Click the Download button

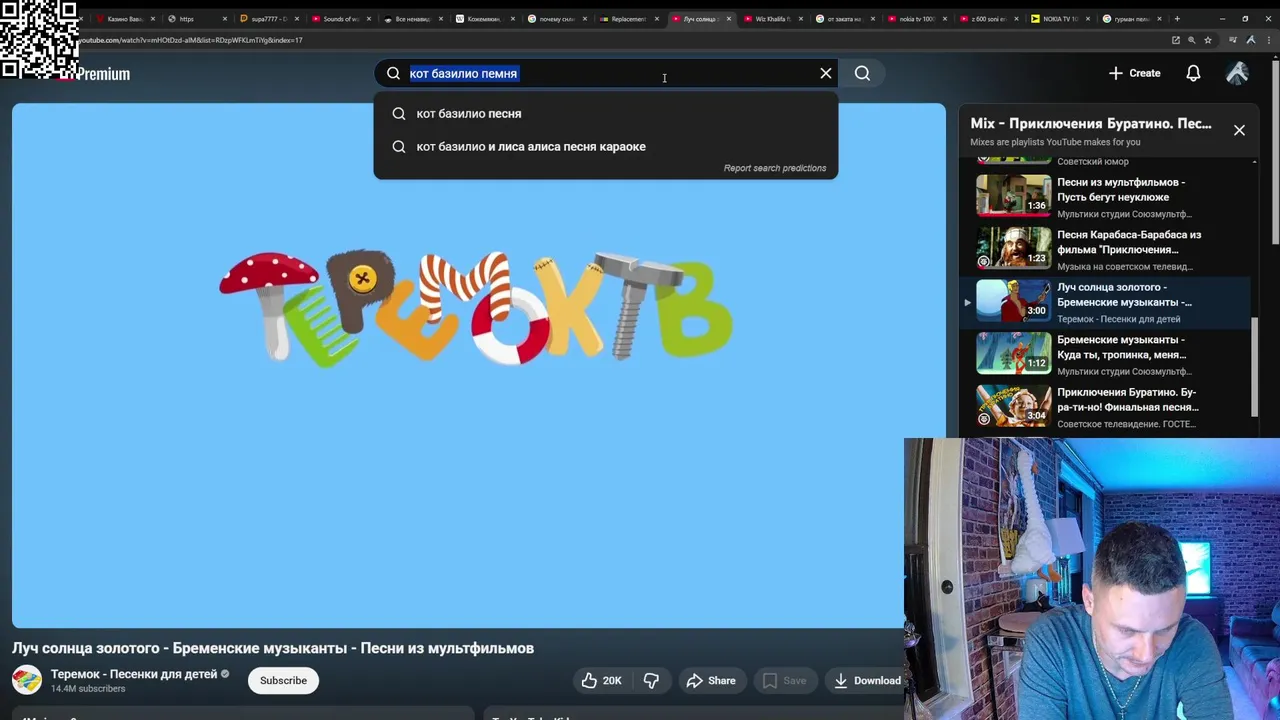tap(866, 680)
